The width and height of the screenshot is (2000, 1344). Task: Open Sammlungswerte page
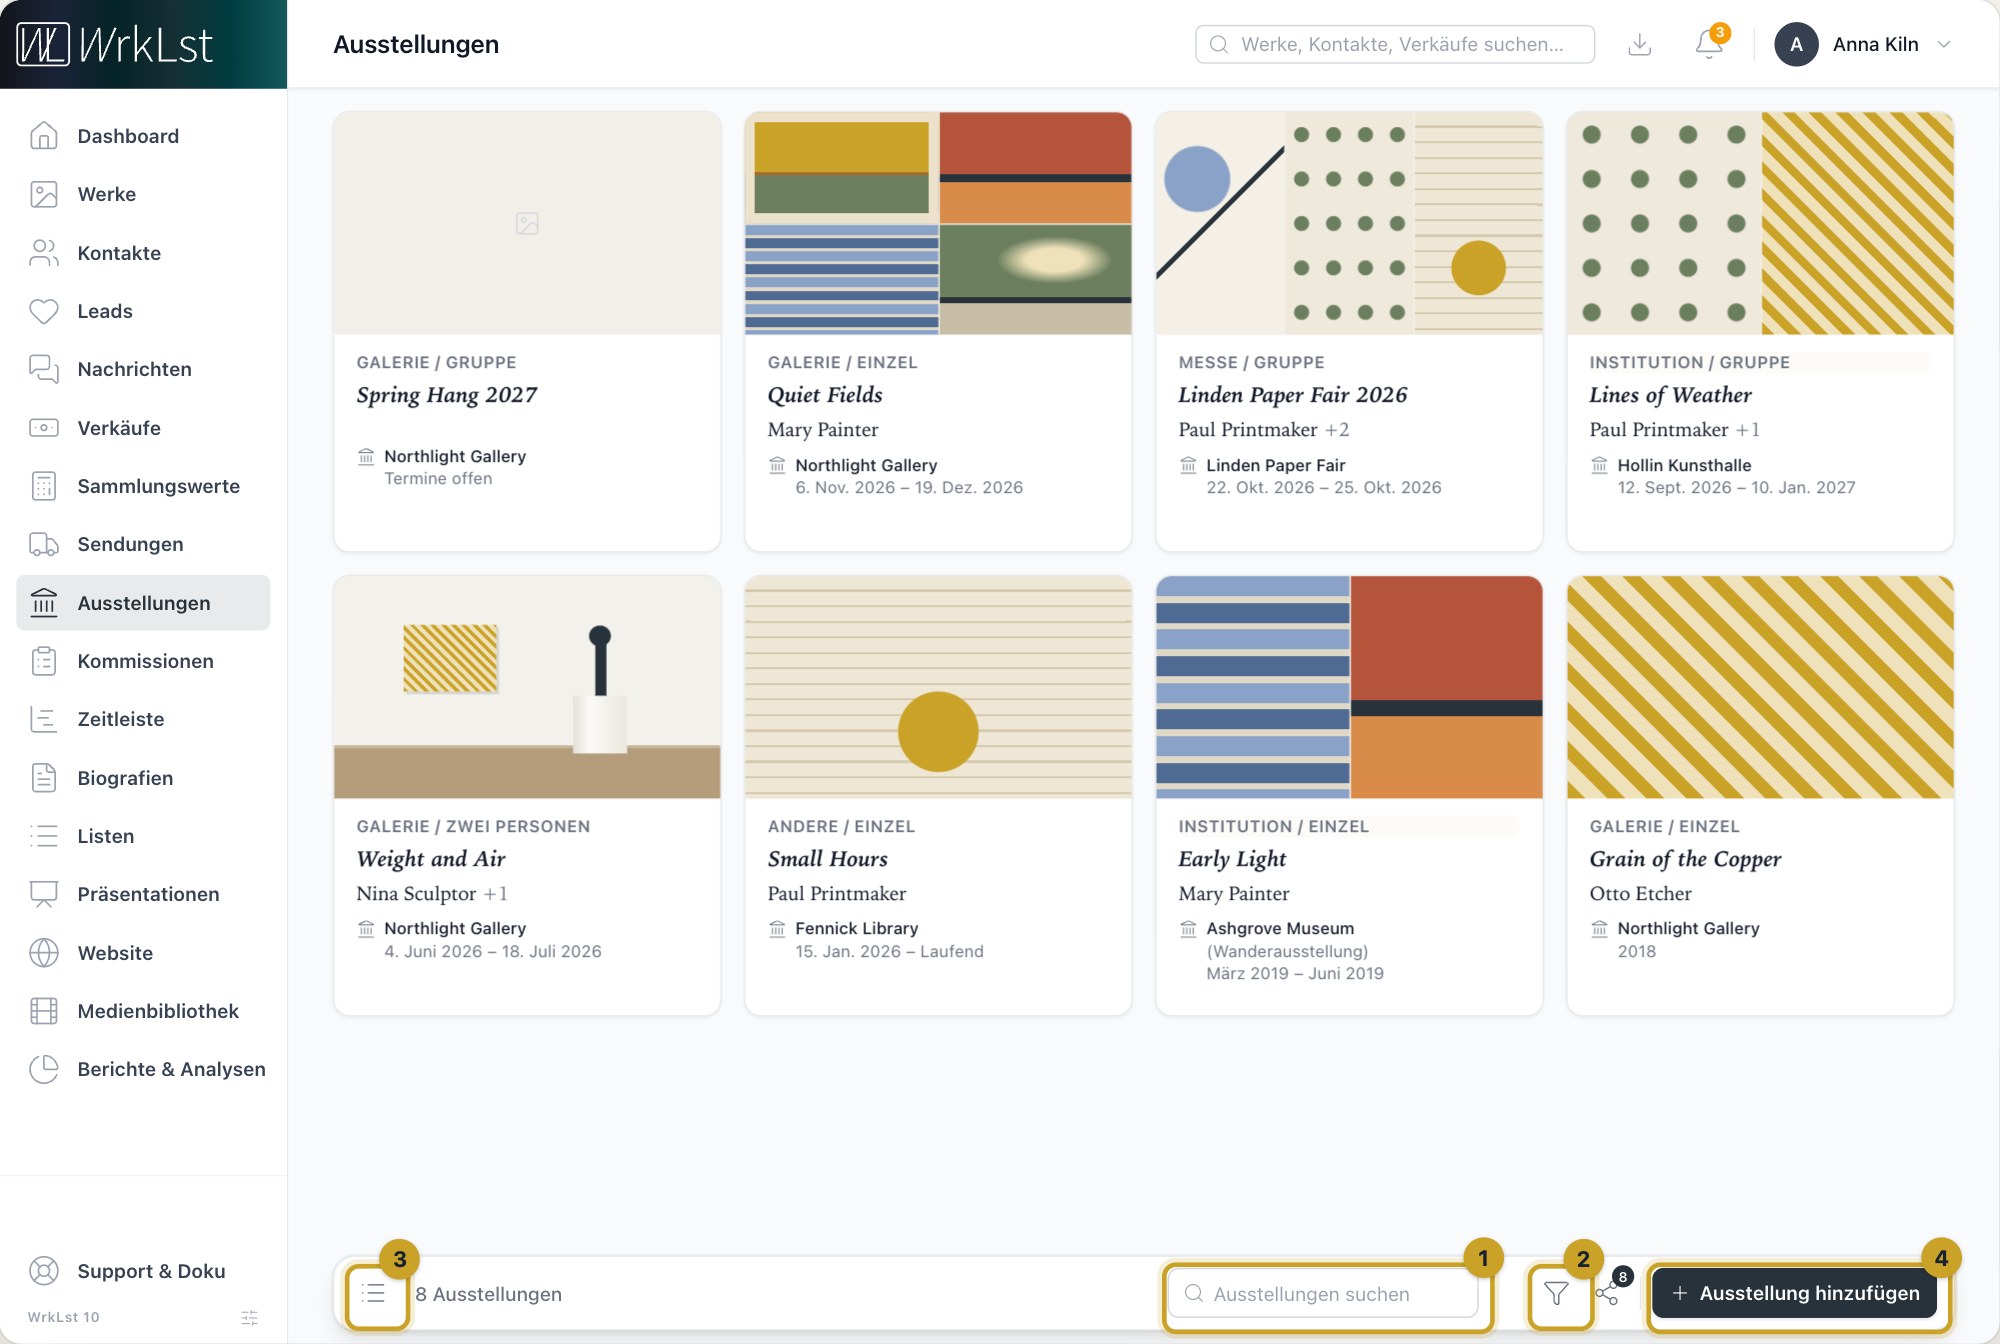point(143,486)
